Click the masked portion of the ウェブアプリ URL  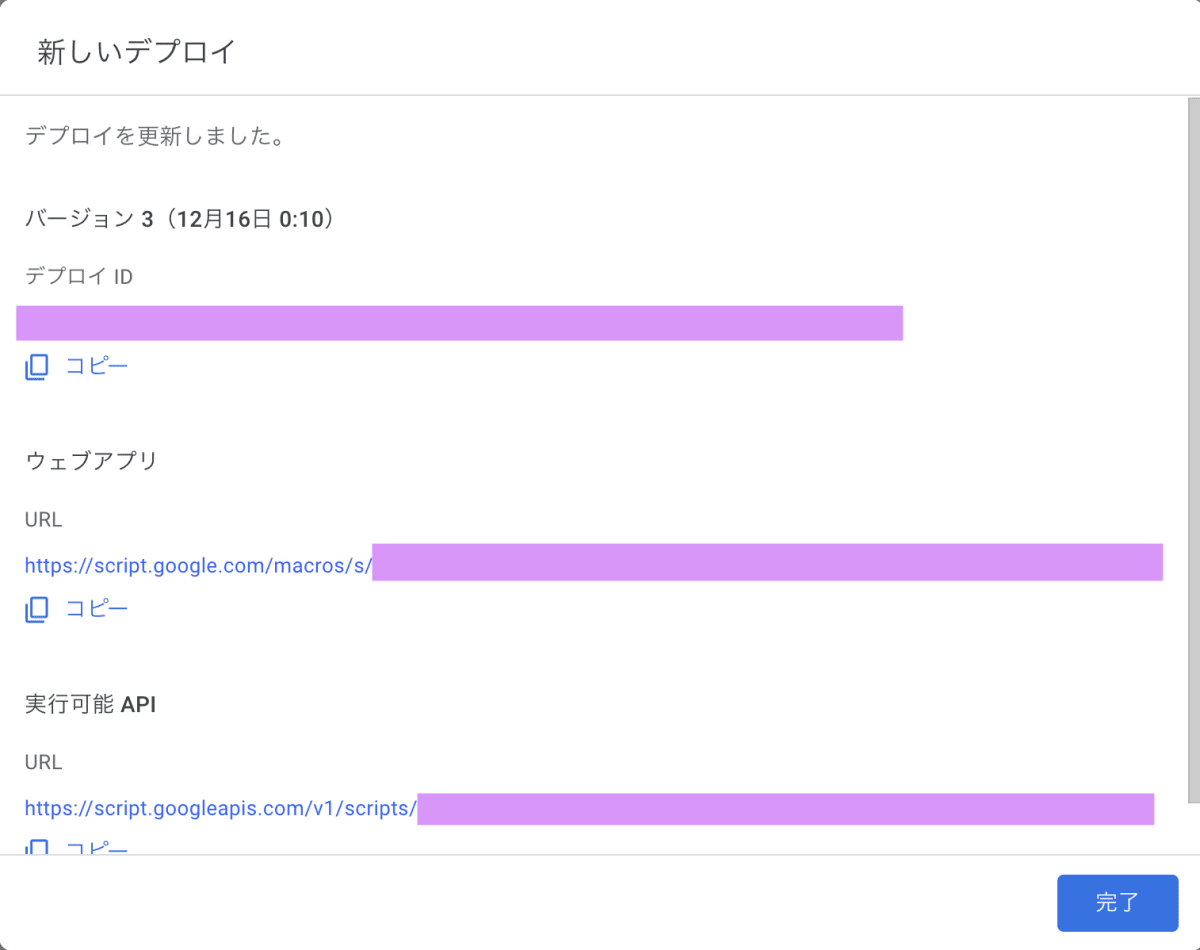[x=767, y=562]
